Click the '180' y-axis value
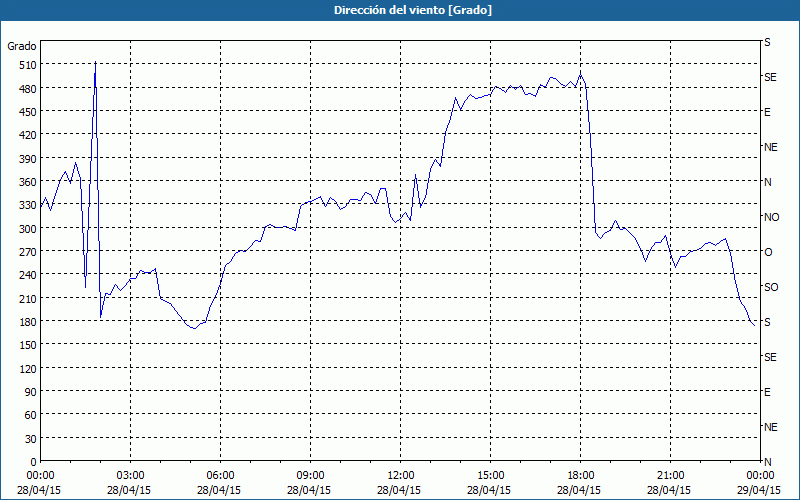Viewport: 800px width, 500px height. click(x=28, y=322)
